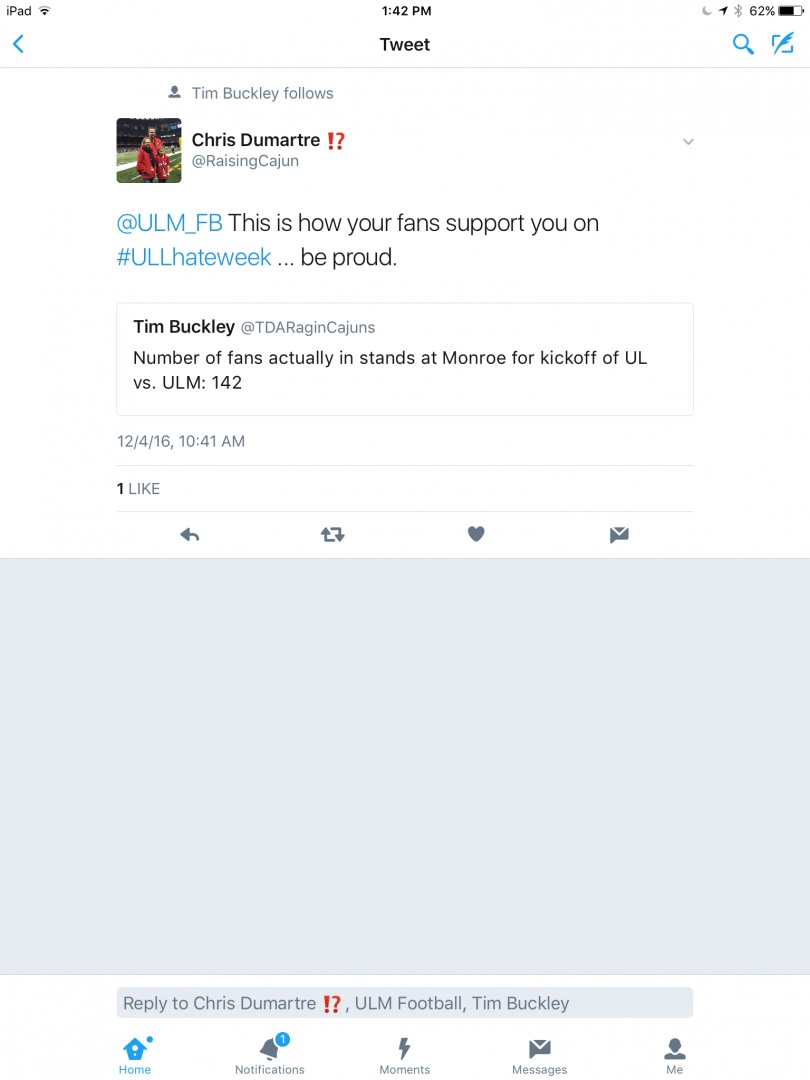Go to the Messages tab

[x=539, y=1054]
